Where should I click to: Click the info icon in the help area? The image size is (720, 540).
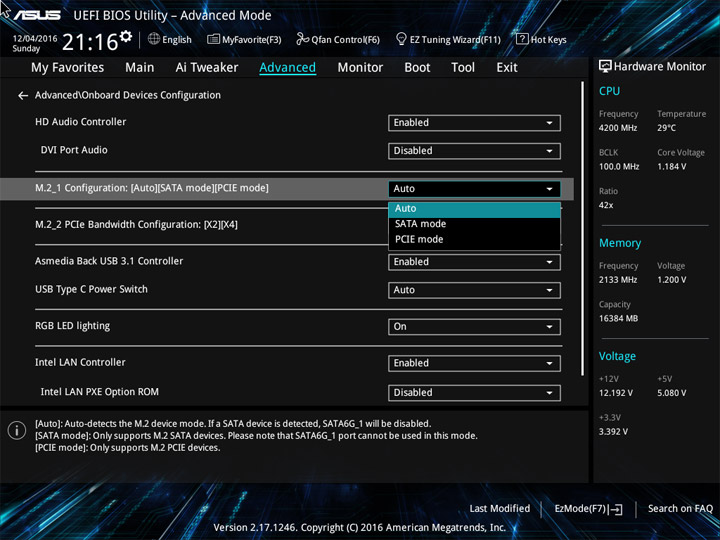pos(17,431)
